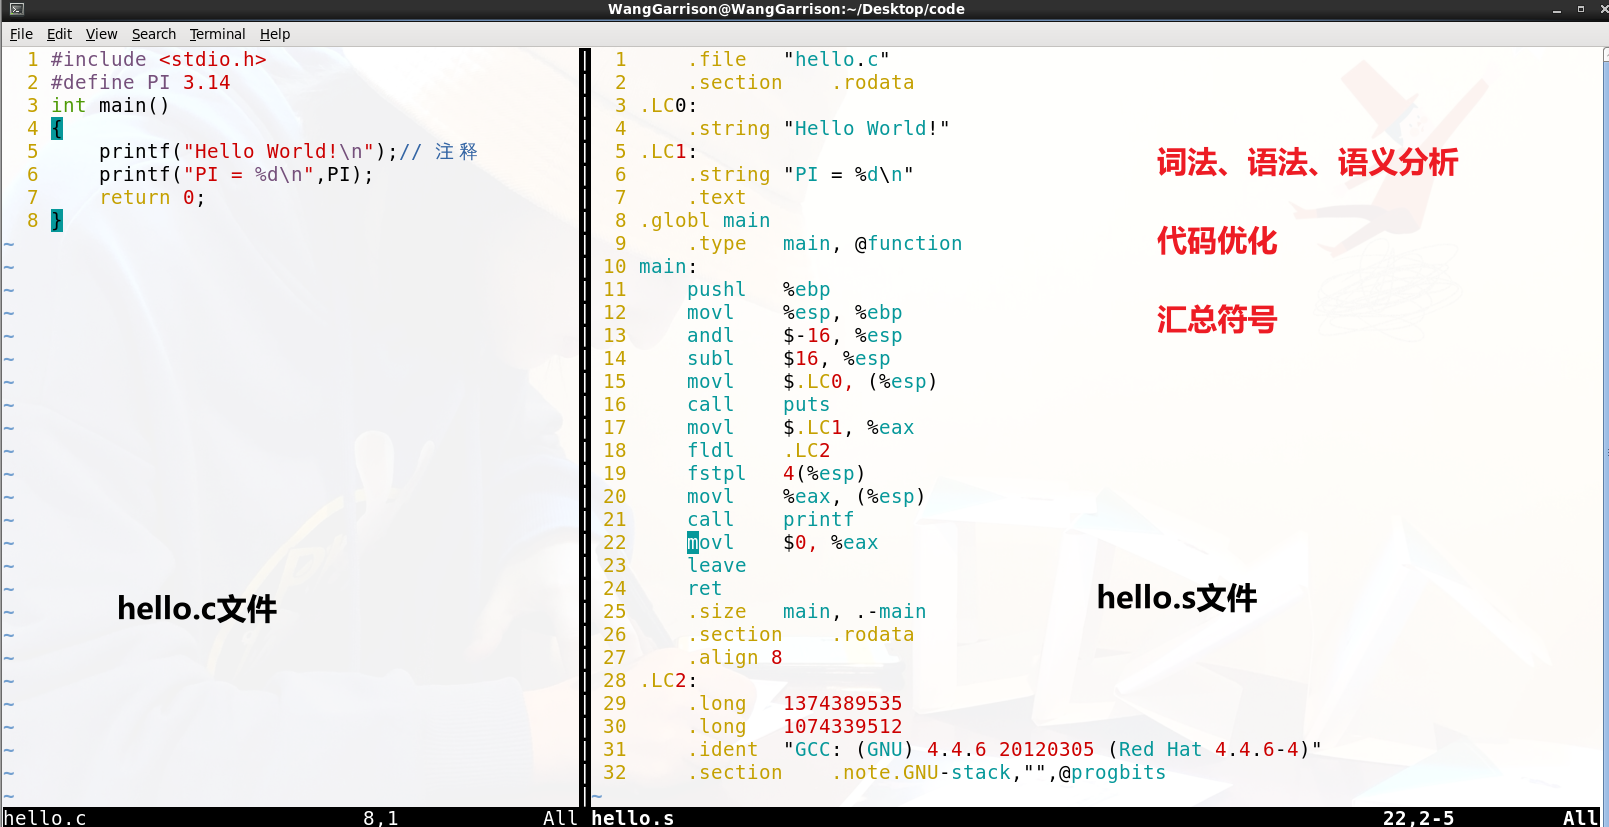Image resolution: width=1609 pixels, height=827 pixels.
Task: Click the 'return 0;' line
Action: click(x=152, y=197)
